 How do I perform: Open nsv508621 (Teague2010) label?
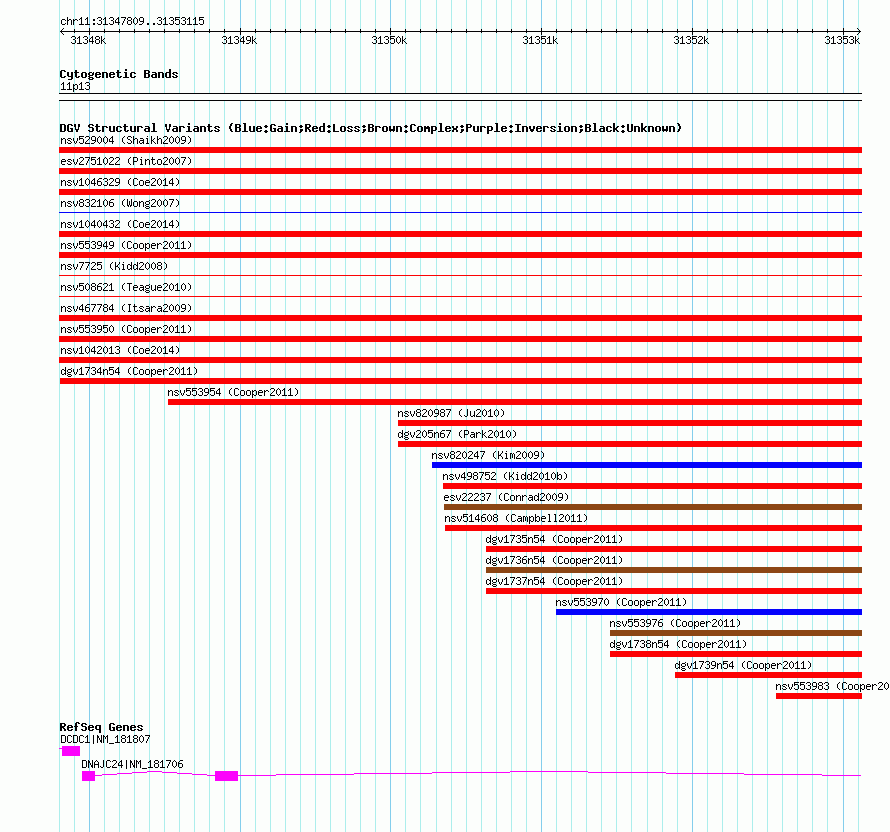126,287
